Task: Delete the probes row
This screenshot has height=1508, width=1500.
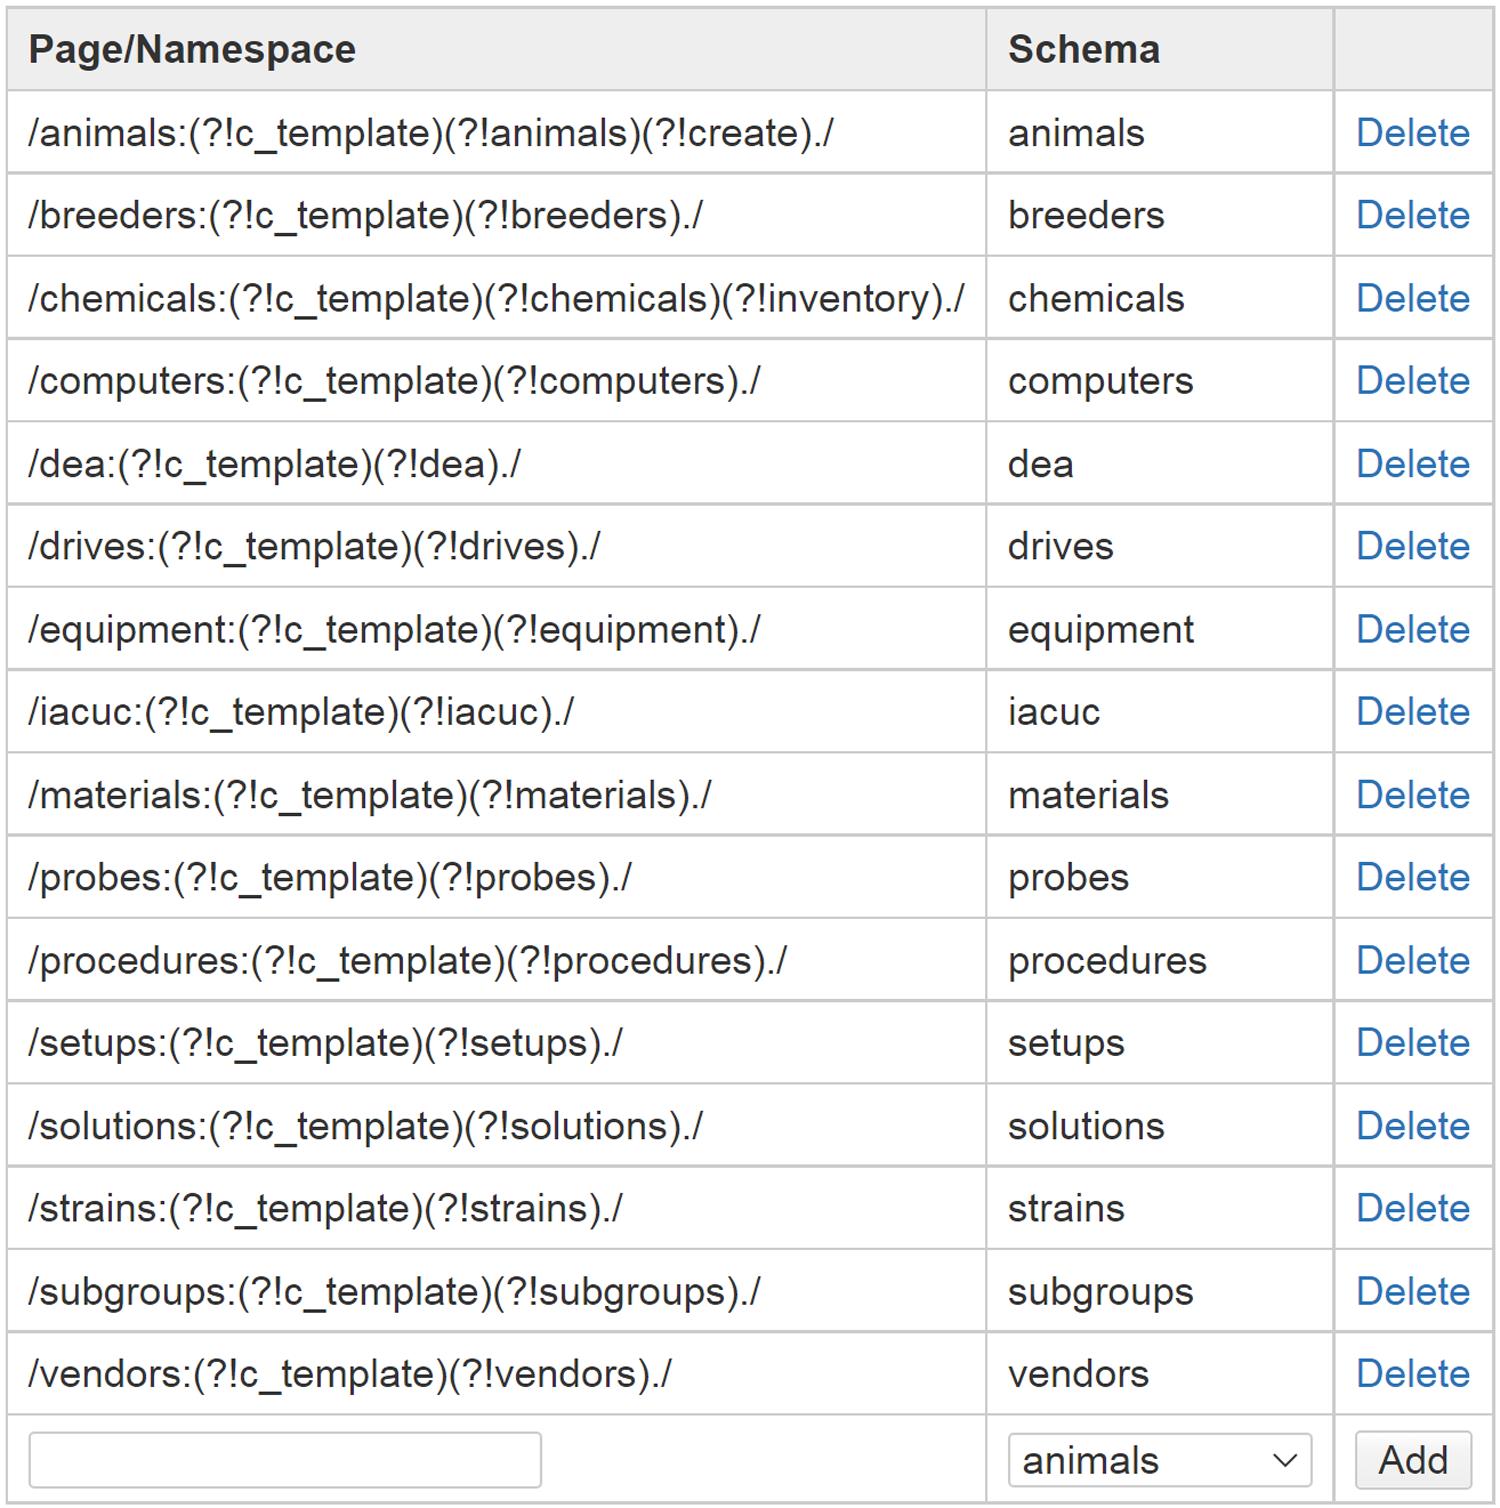Action: click(x=1412, y=877)
